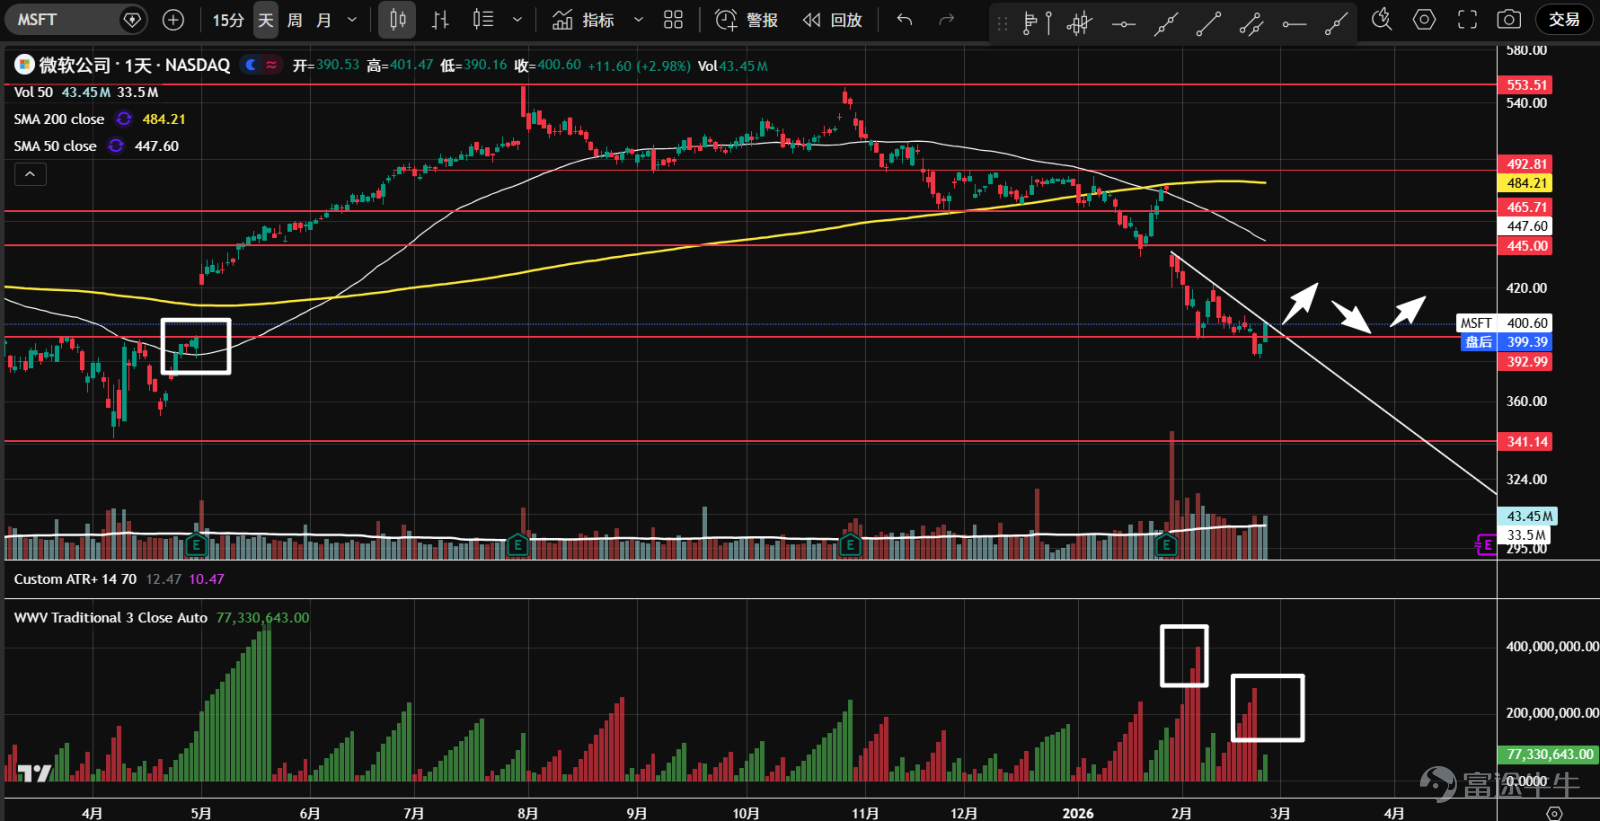Toggle the moon session indicator badge
This screenshot has height=821, width=1600.
click(x=251, y=65)
